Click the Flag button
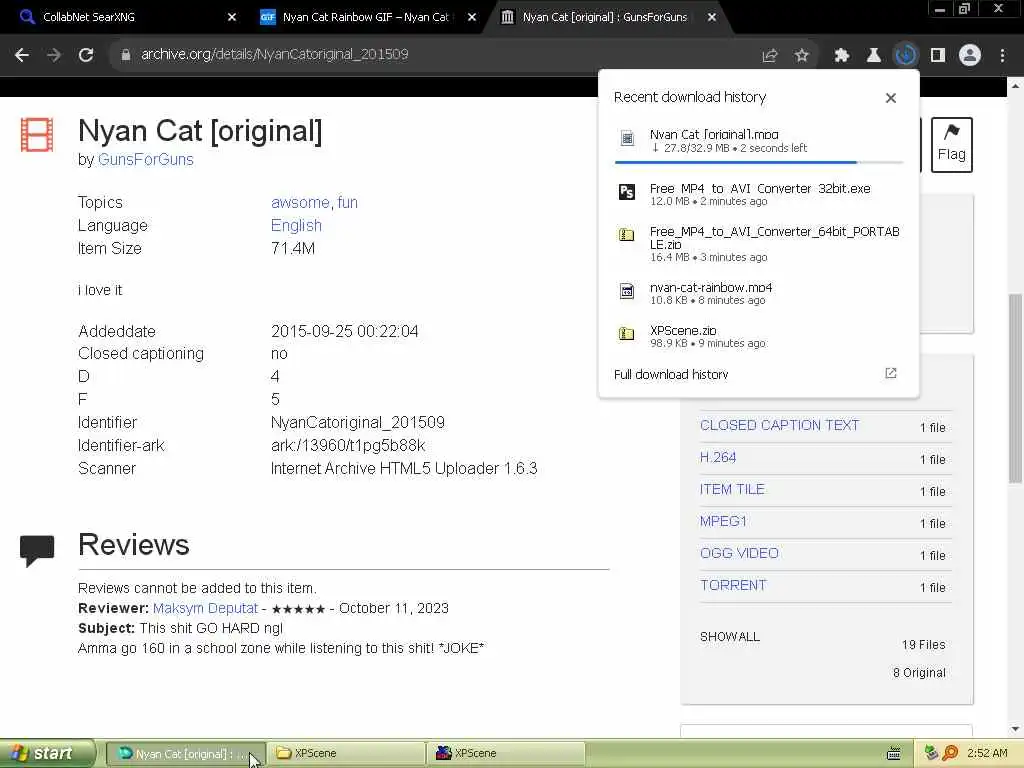The height and width of the screenshot is (768, 1024). (x=952, y=144)
